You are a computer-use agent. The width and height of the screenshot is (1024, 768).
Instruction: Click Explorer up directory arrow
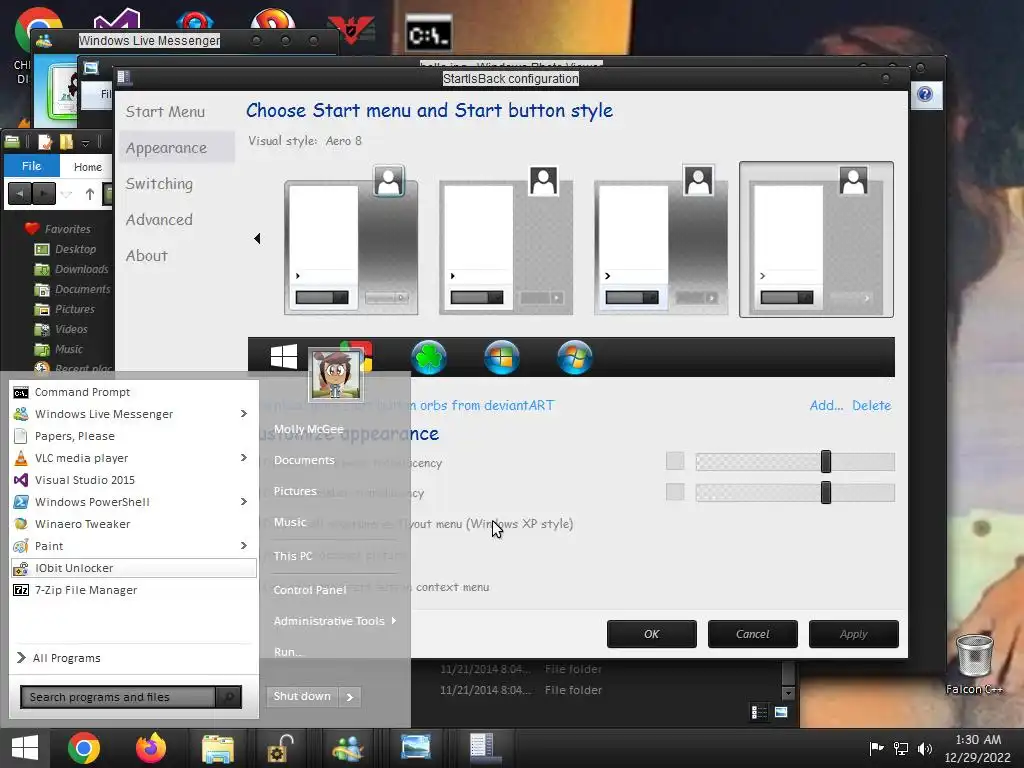(89, 193)
